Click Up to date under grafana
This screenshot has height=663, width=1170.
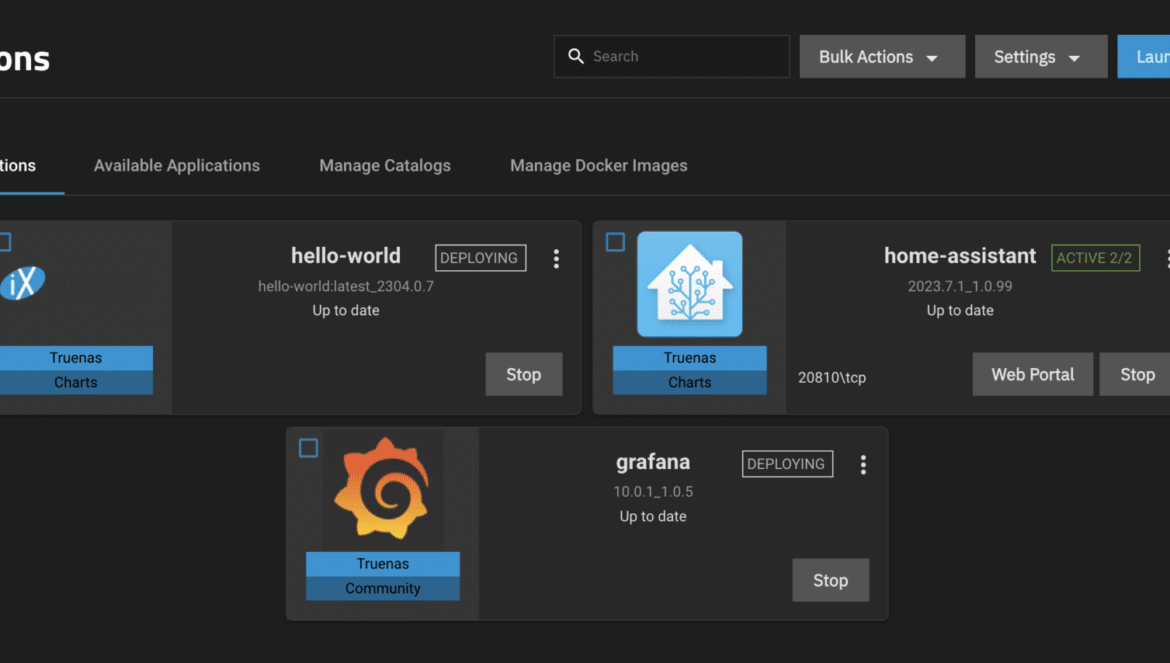point(653,516)
